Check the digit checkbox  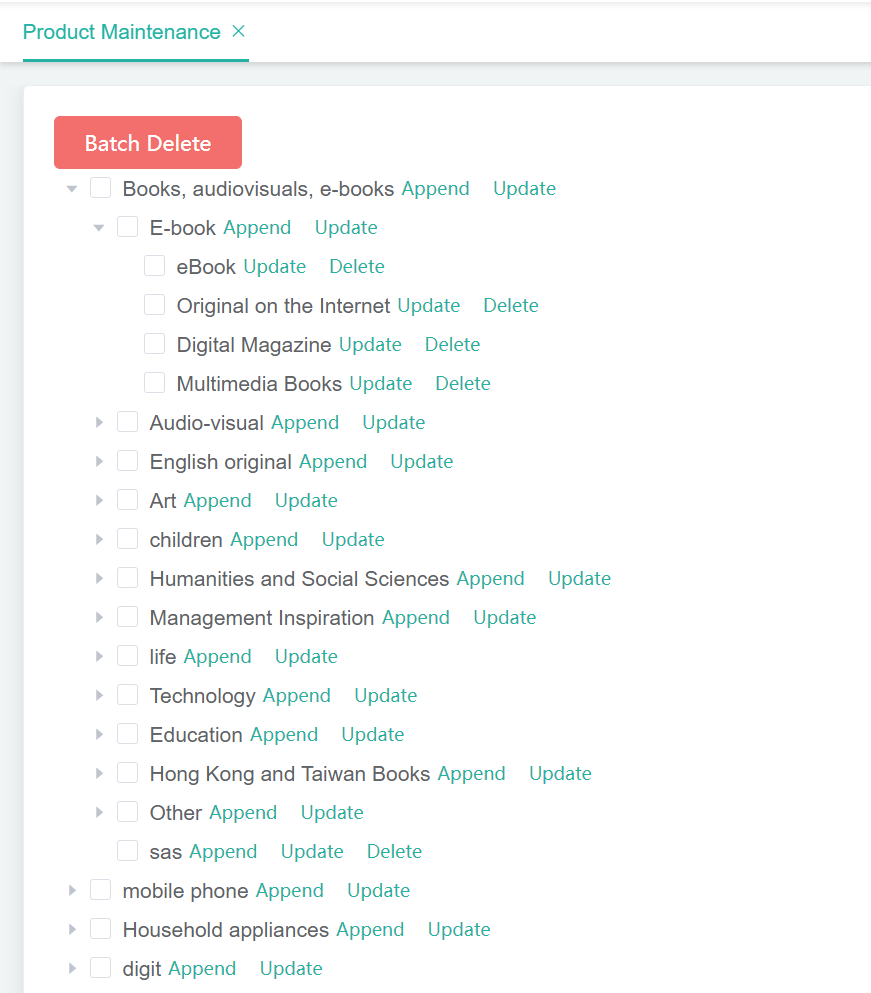coord(101,968)
